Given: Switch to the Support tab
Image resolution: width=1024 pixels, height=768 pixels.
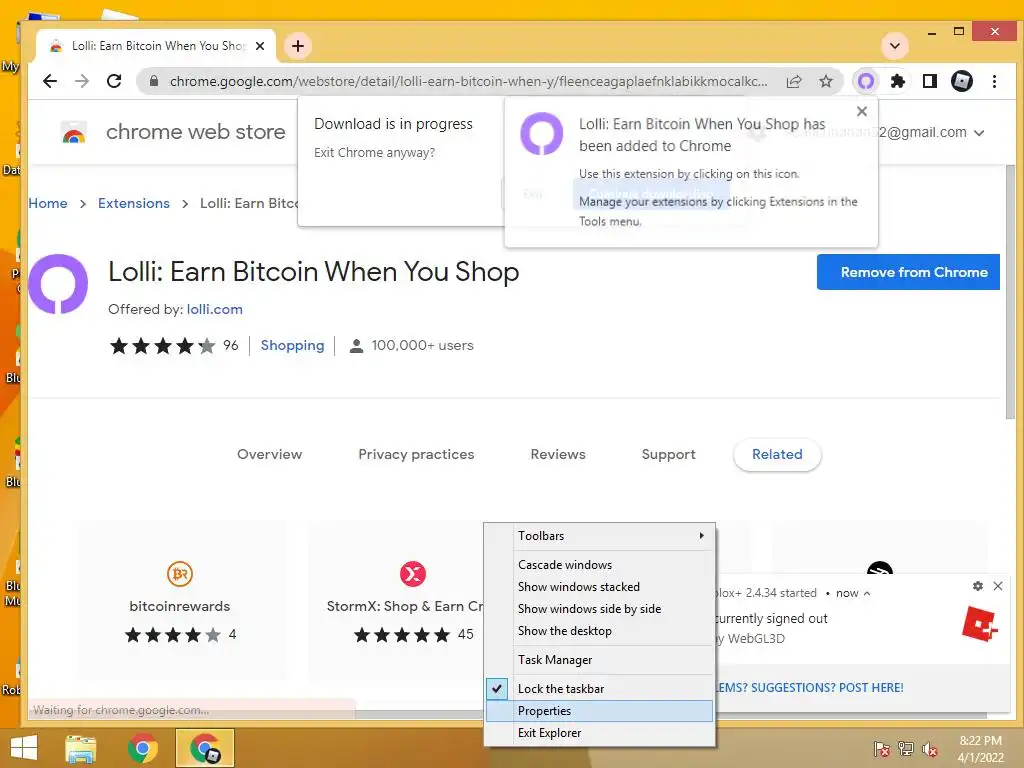Looking at the screenshot, I should point(668,454).
